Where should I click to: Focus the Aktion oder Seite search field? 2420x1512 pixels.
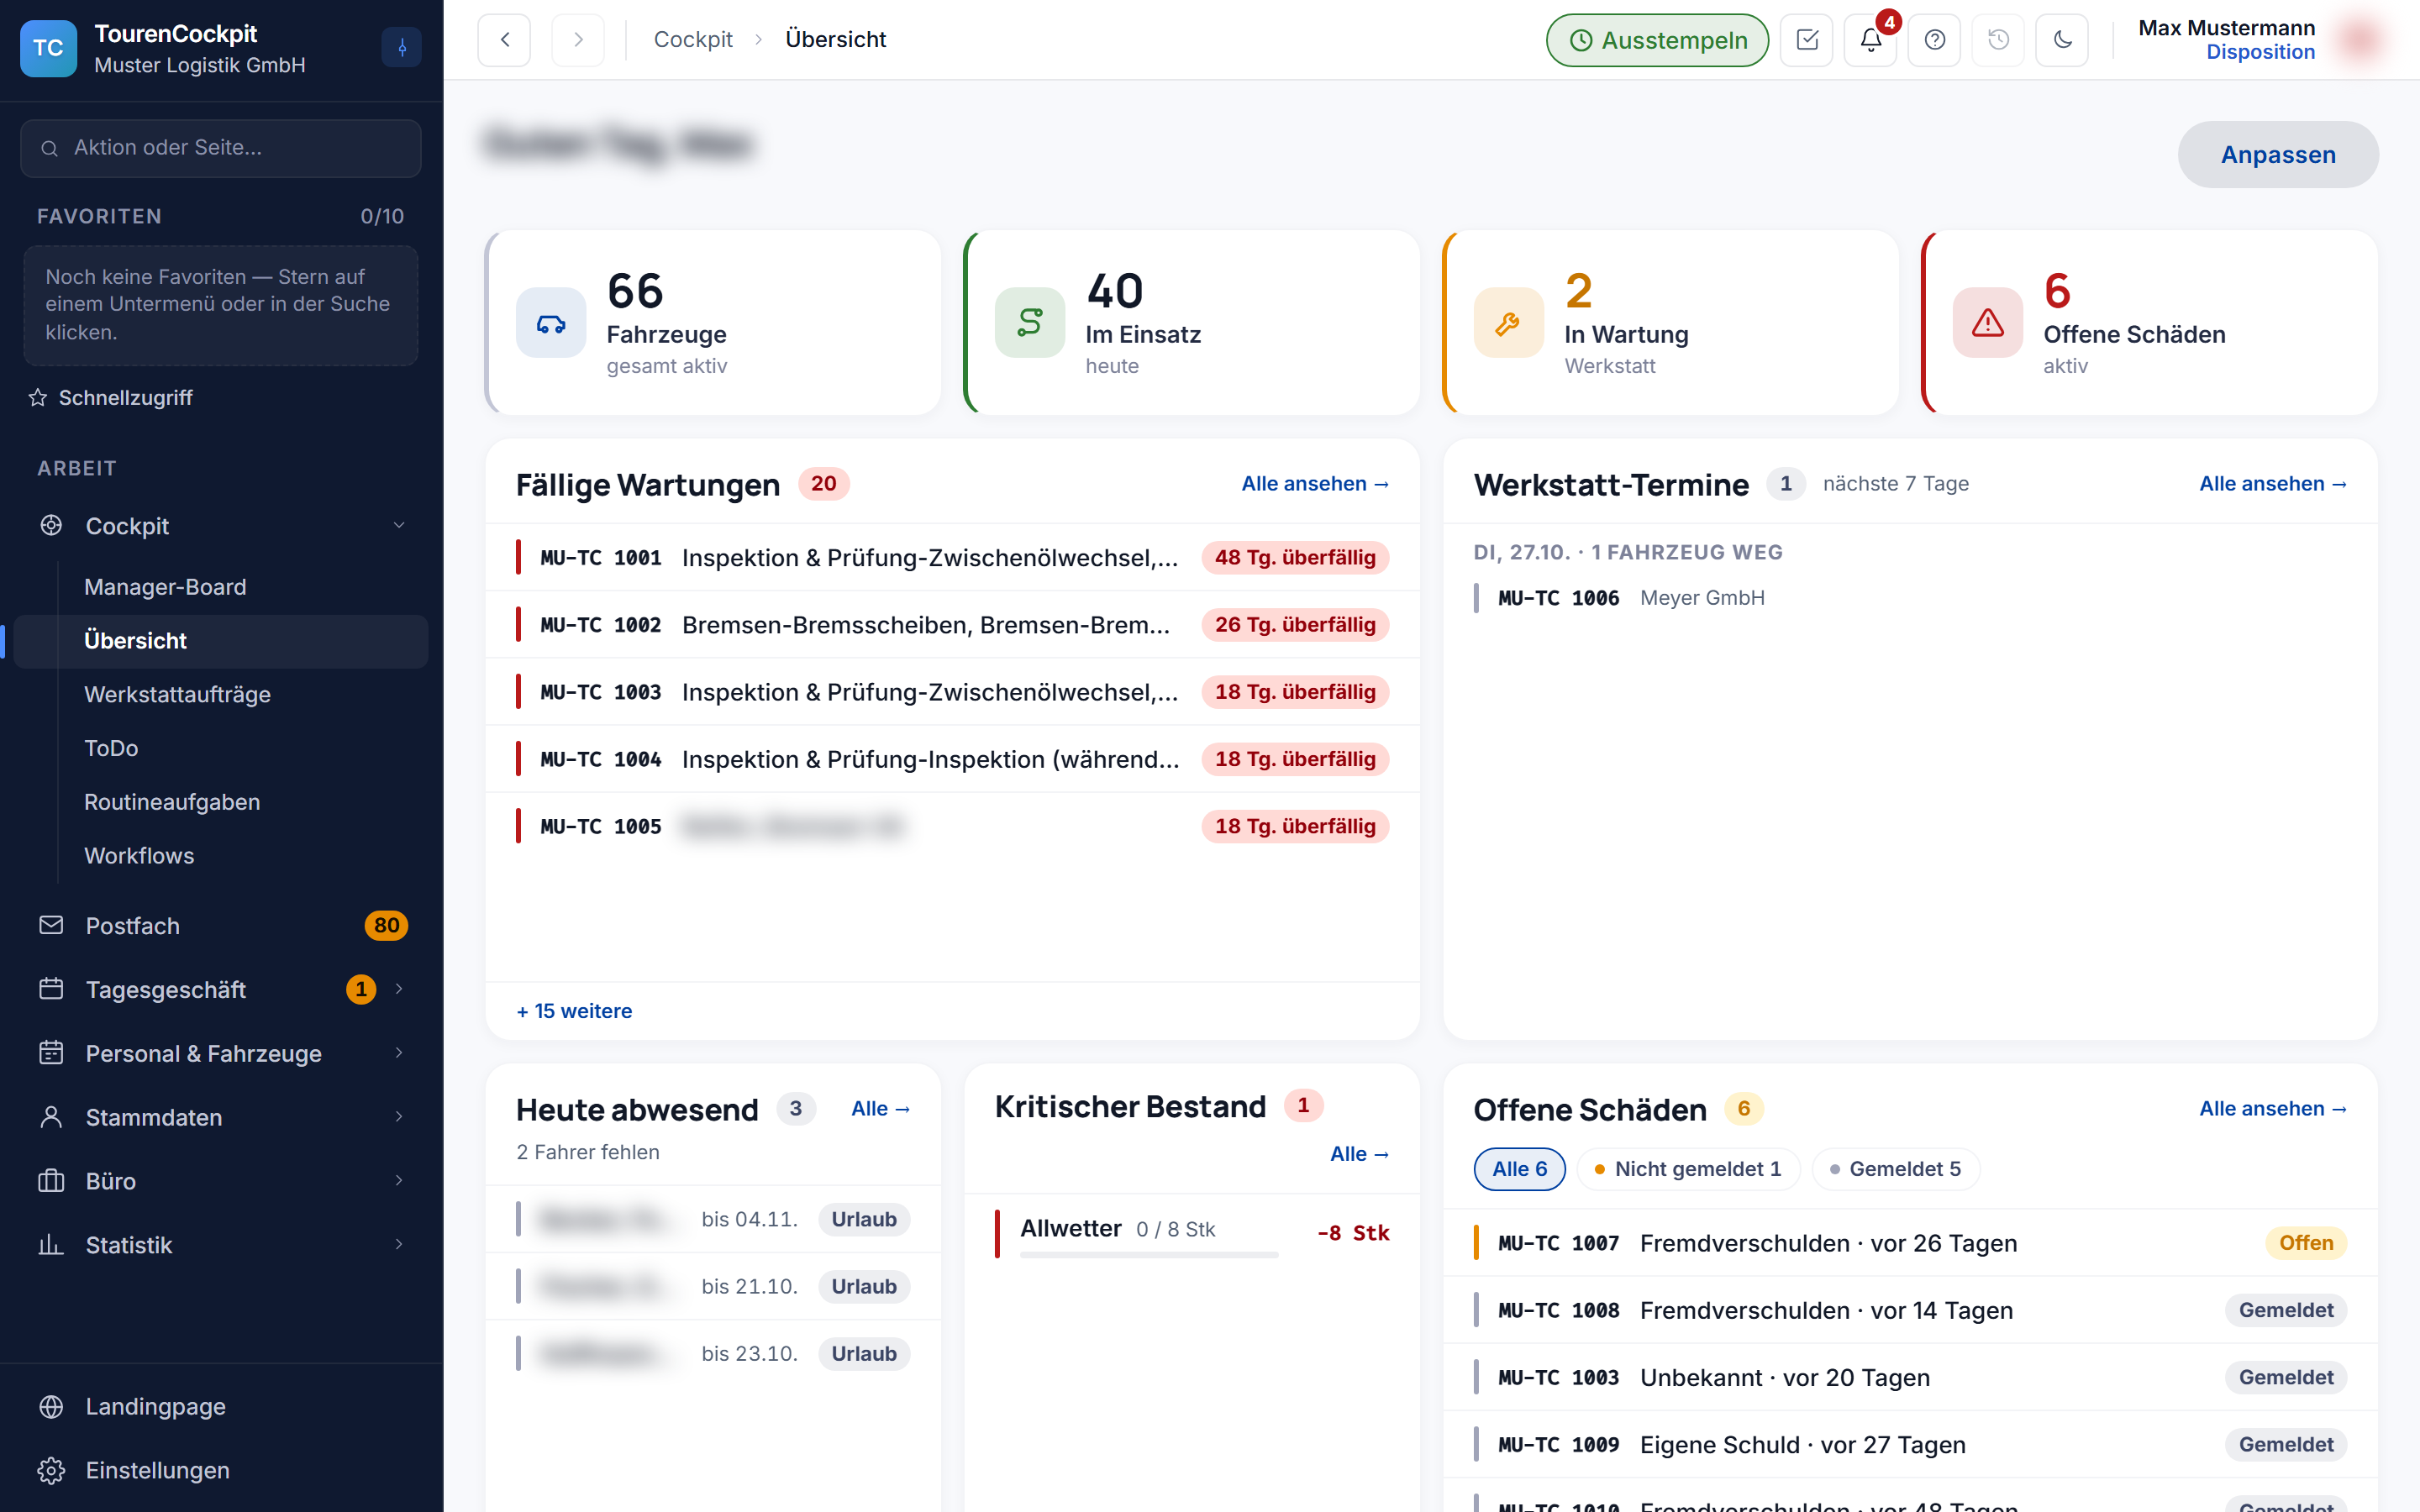[x=221, y=148]
